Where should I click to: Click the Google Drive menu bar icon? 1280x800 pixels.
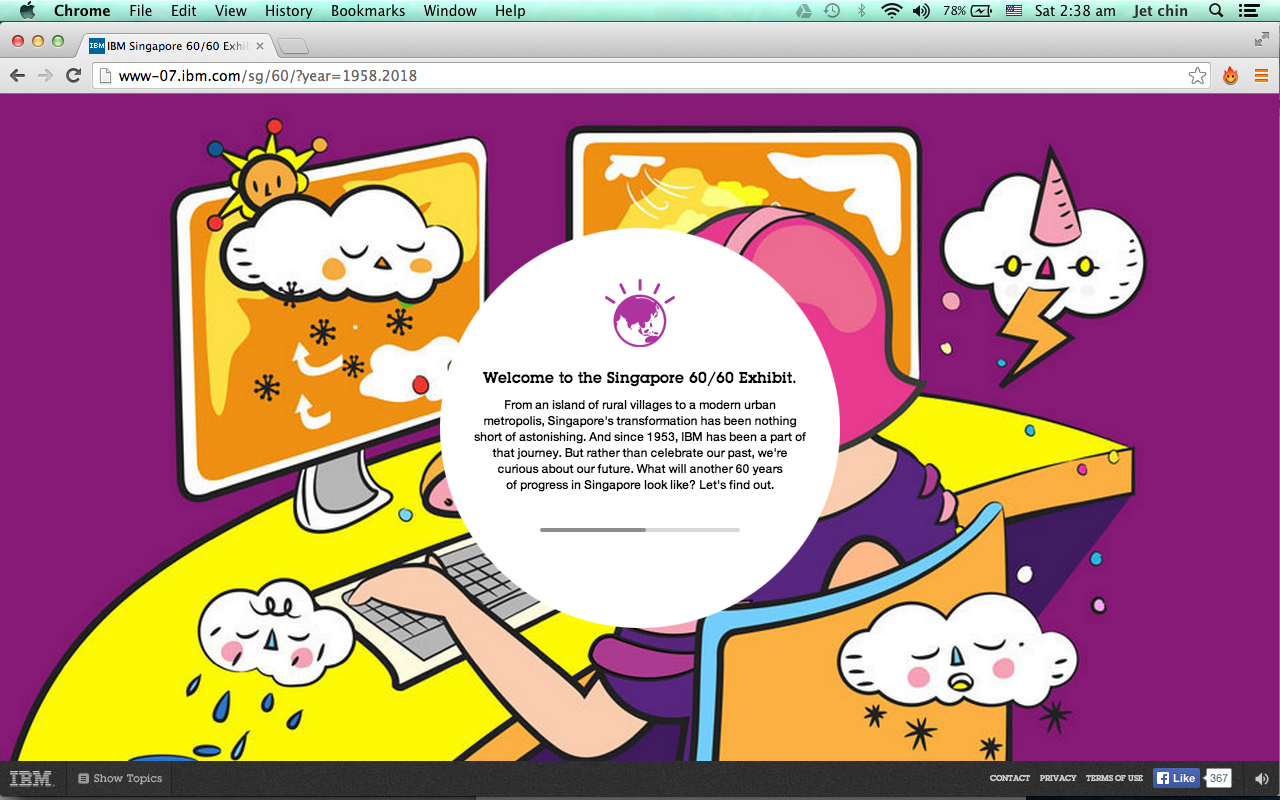[x=803, y=11]
